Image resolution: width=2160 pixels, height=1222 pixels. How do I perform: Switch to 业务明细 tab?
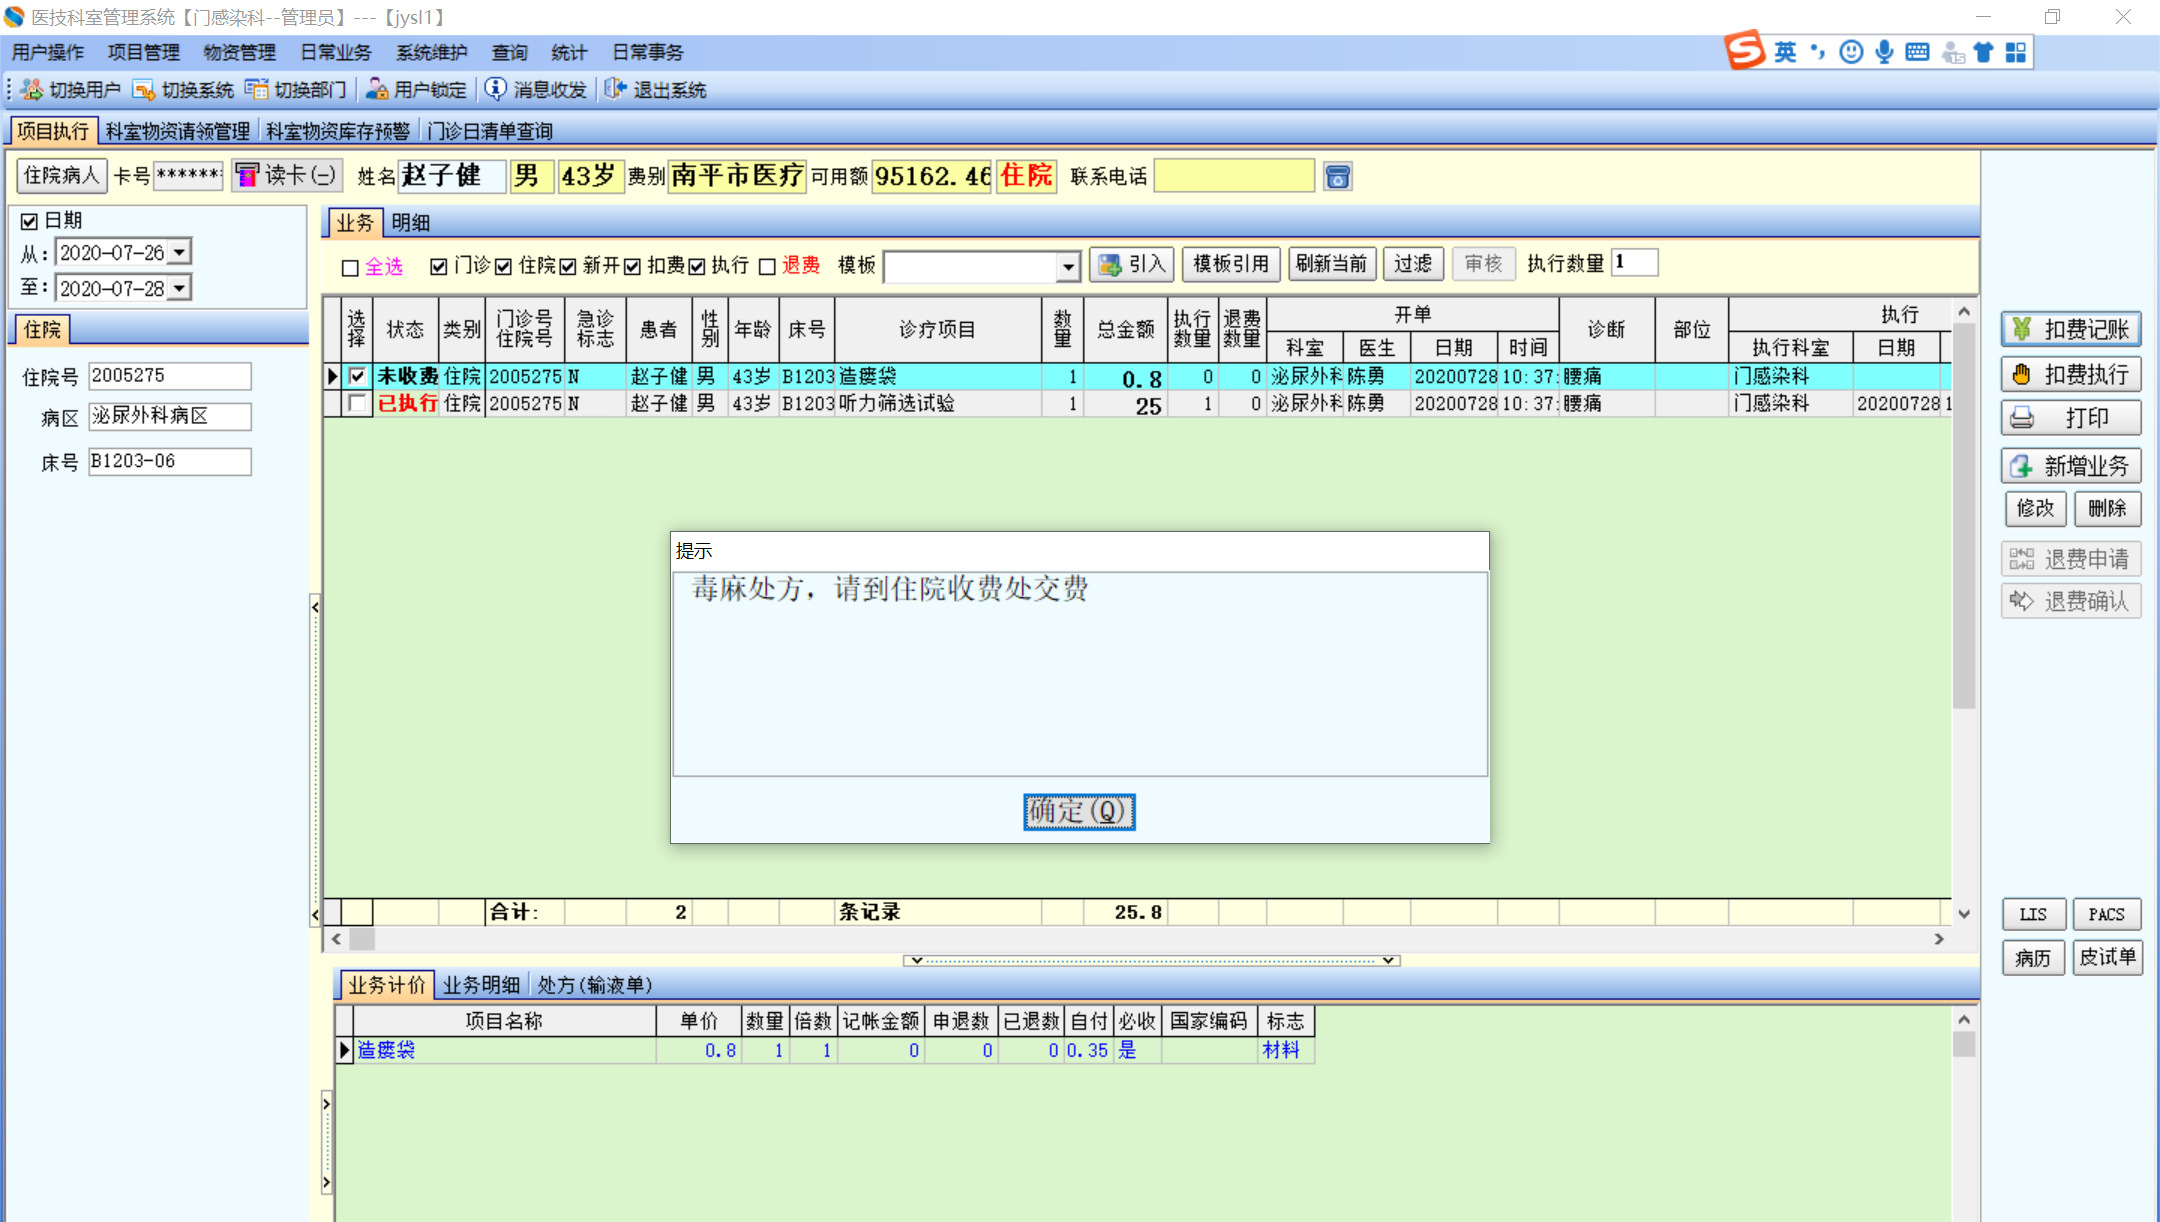click(481, 985)
